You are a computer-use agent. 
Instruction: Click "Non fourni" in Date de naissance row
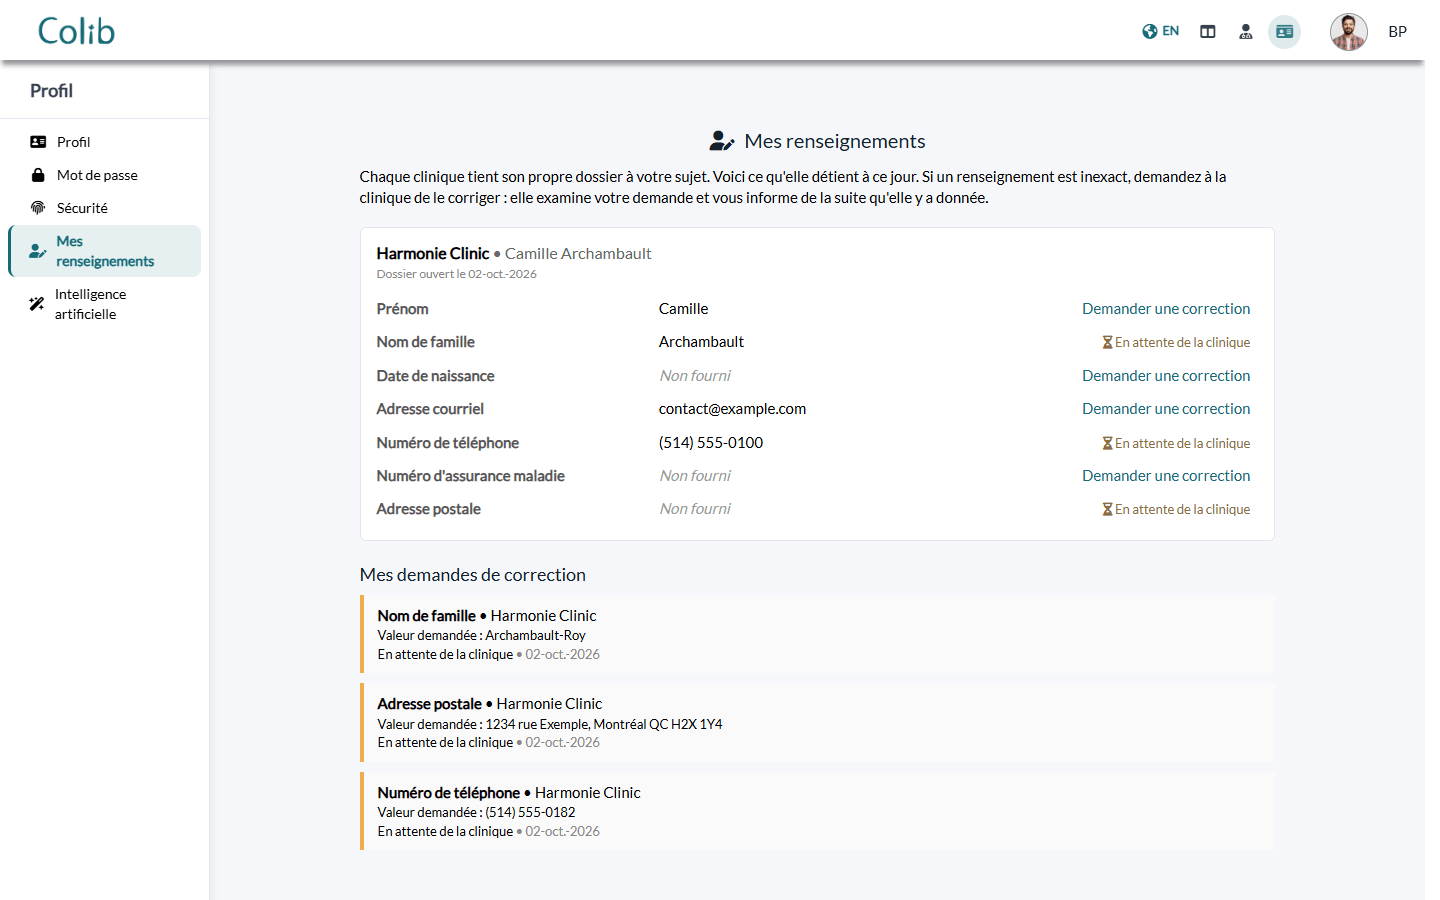(695, 376)
